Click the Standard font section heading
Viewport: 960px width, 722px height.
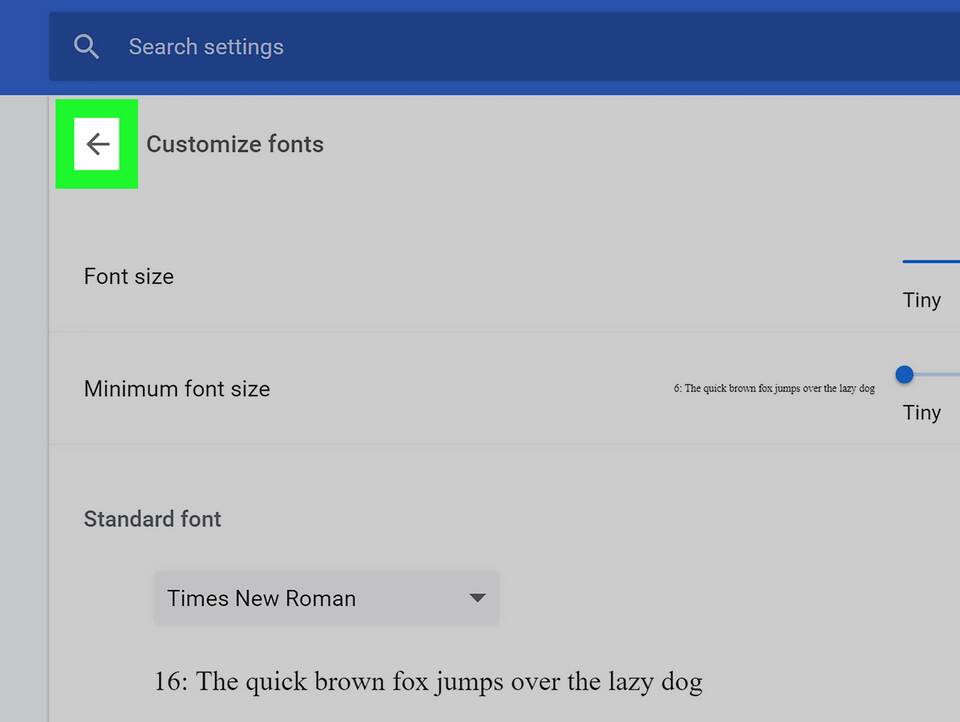point(153,519)
